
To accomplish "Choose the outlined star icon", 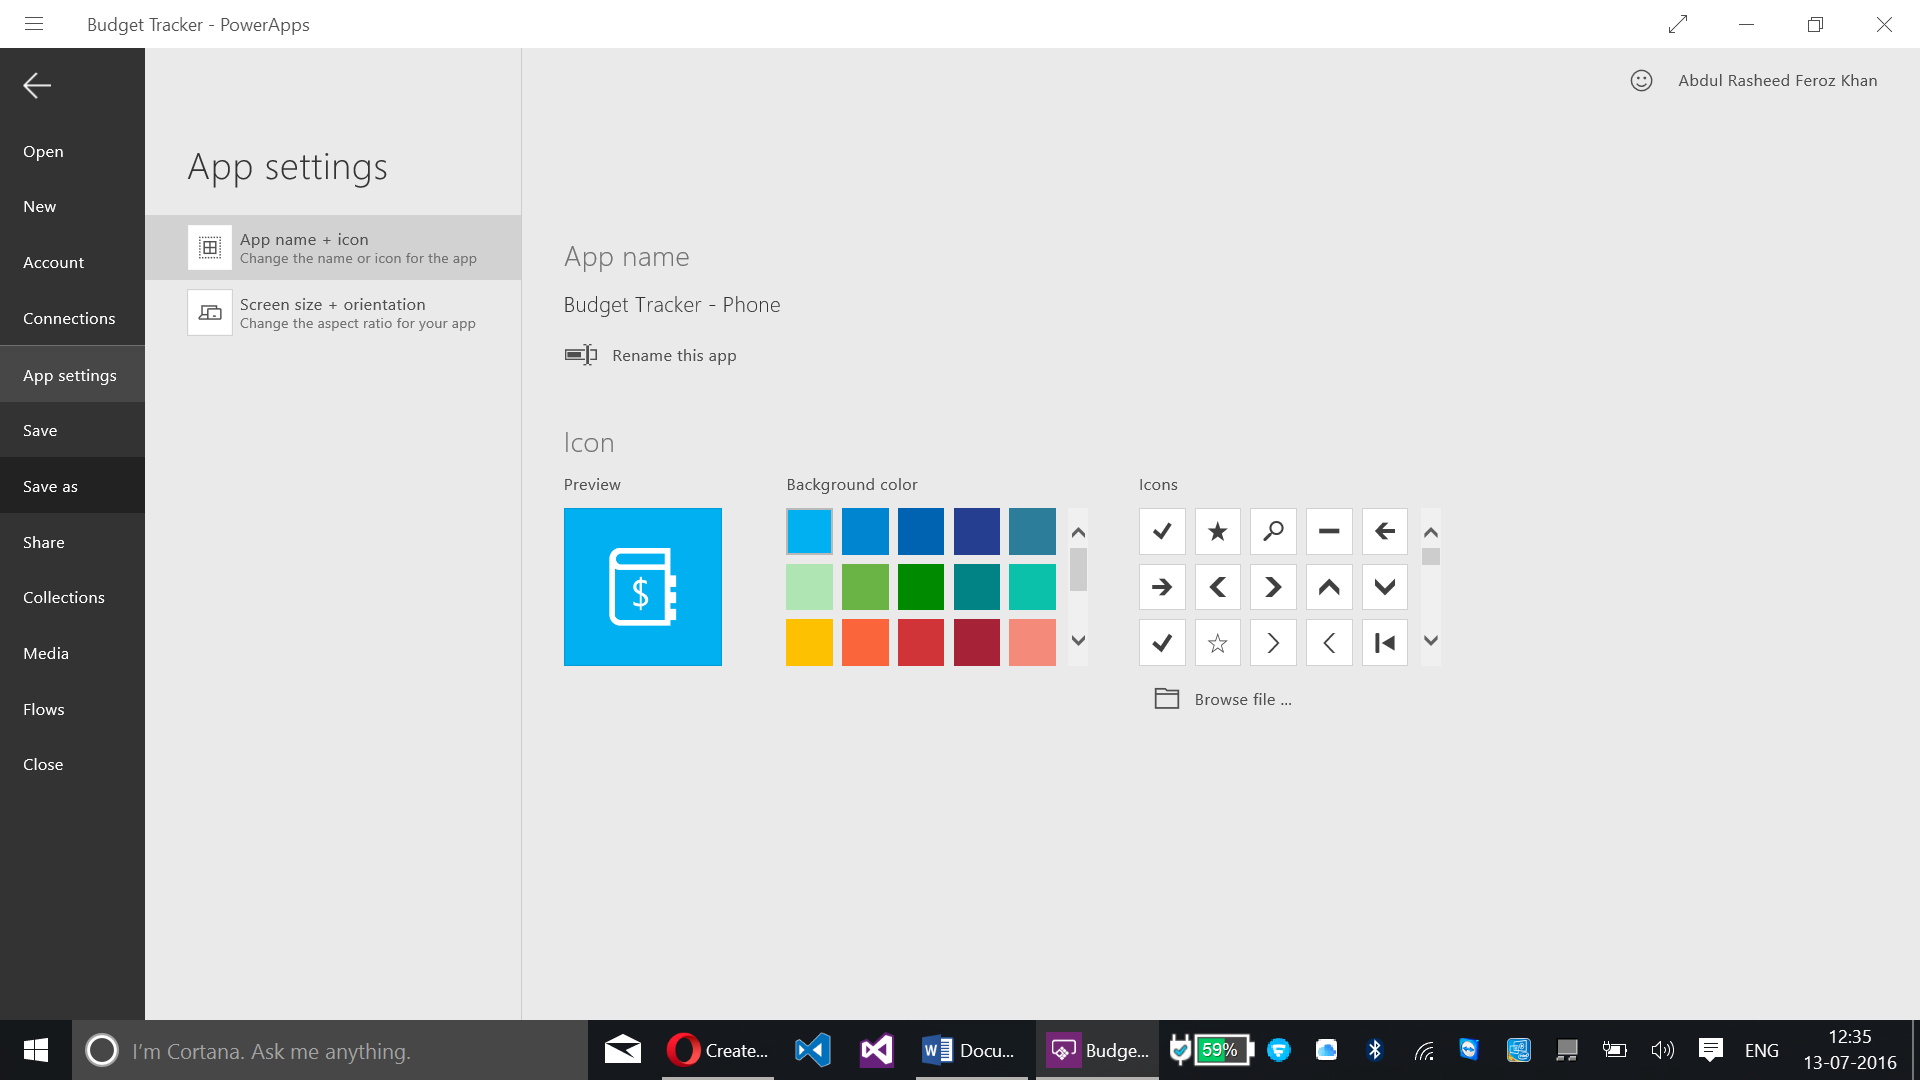I will 1217,643.
